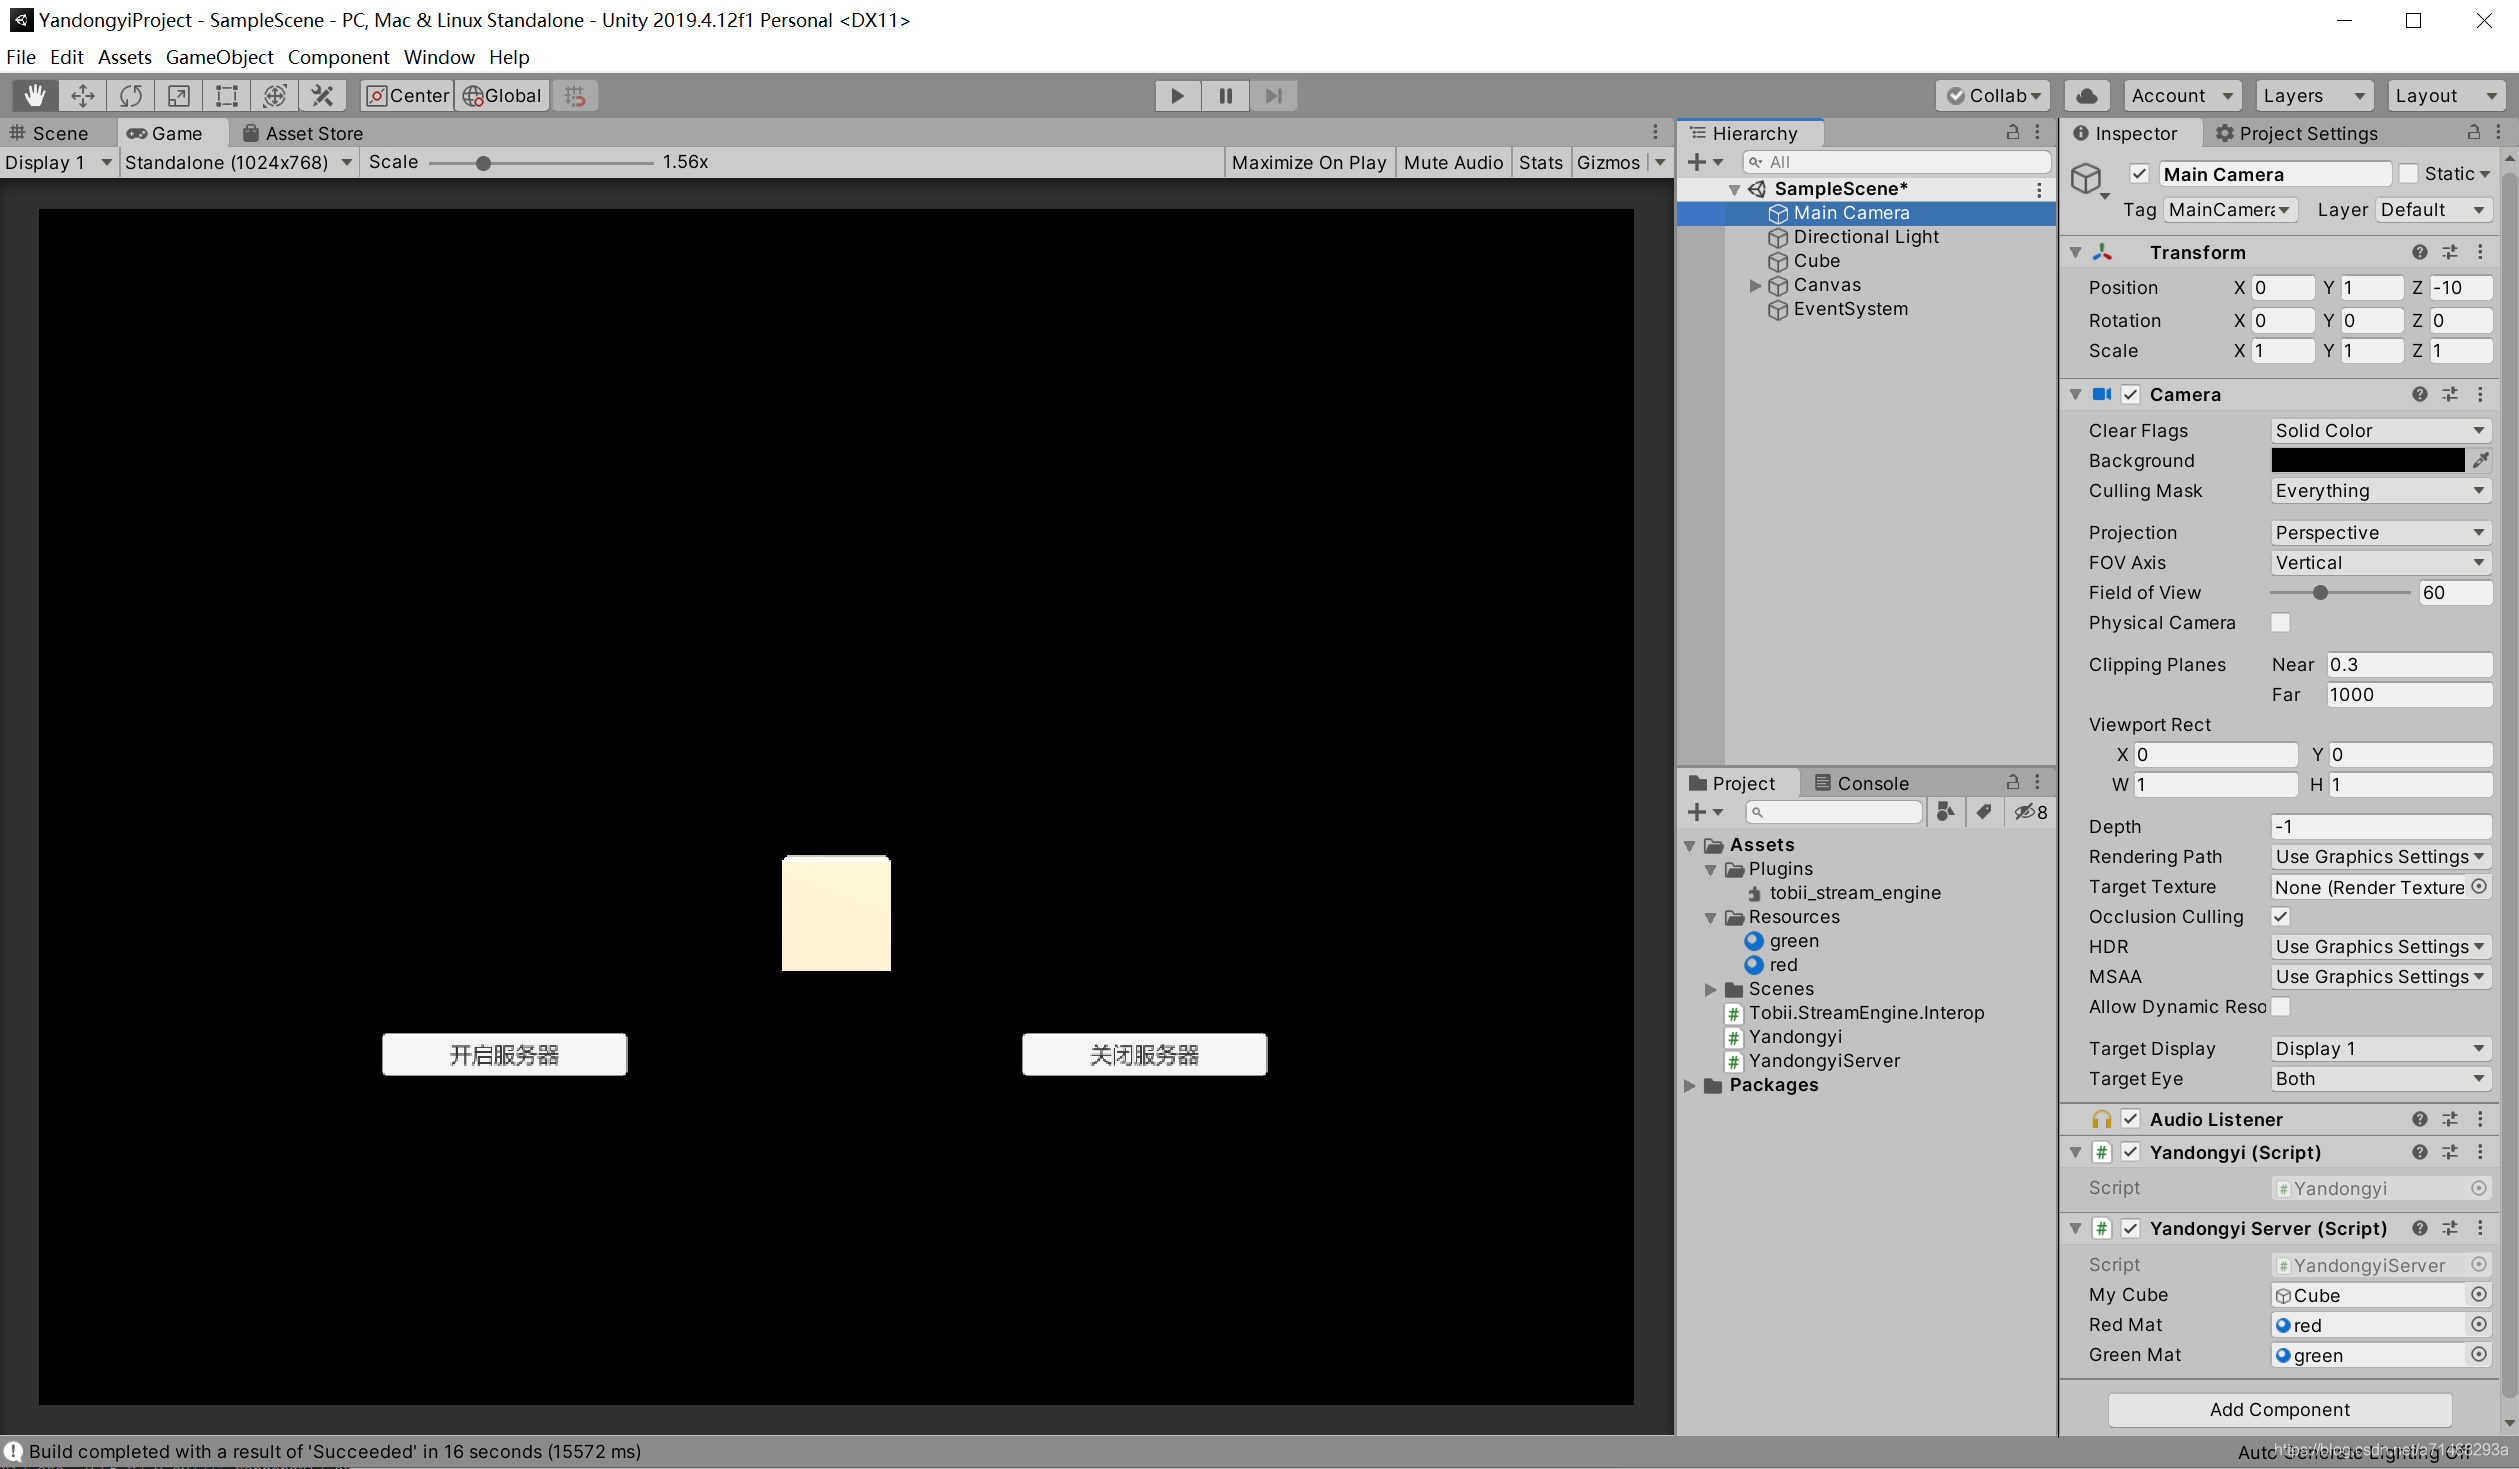Open the Layers dropdown
The height and width of the screenshot is (1469, 2519).
(x=2313, y=96)
